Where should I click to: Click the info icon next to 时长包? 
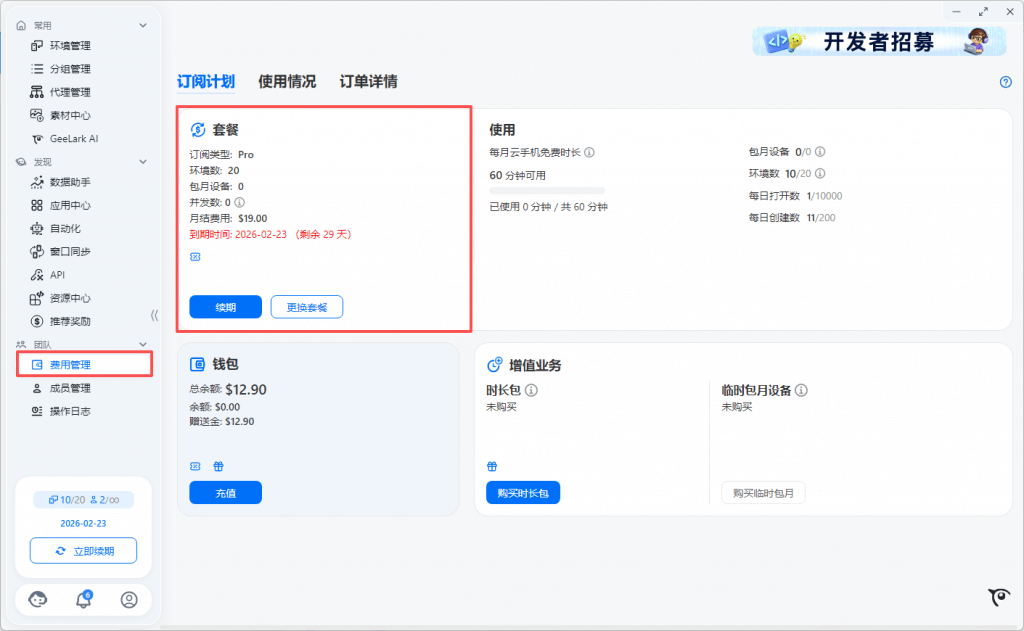(532, 390)
